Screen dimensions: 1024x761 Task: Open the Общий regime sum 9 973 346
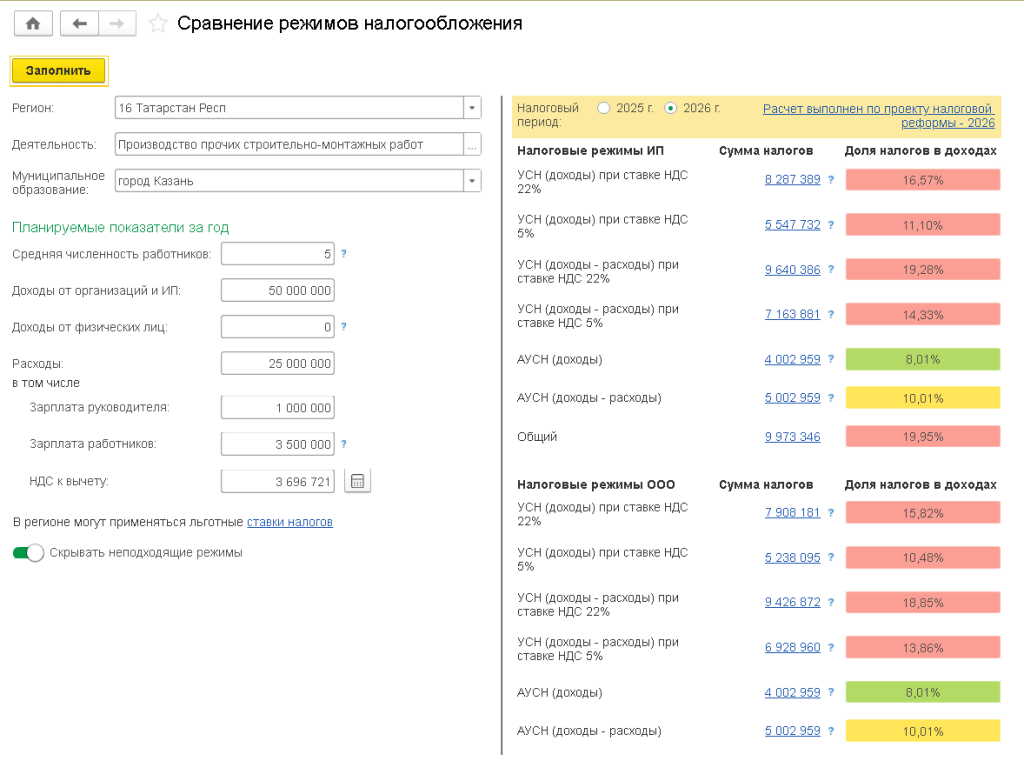click(x=792, y=436)
